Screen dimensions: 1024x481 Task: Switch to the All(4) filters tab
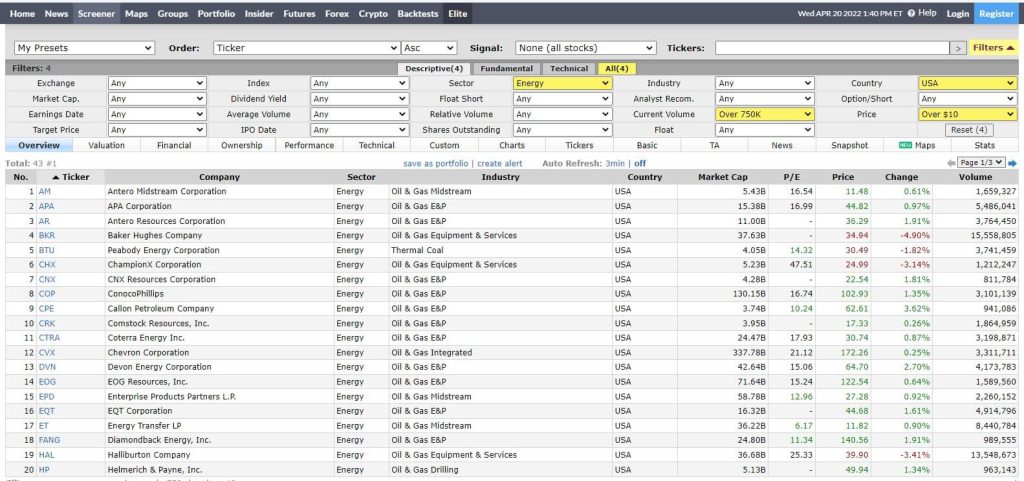tap(616, 69)
